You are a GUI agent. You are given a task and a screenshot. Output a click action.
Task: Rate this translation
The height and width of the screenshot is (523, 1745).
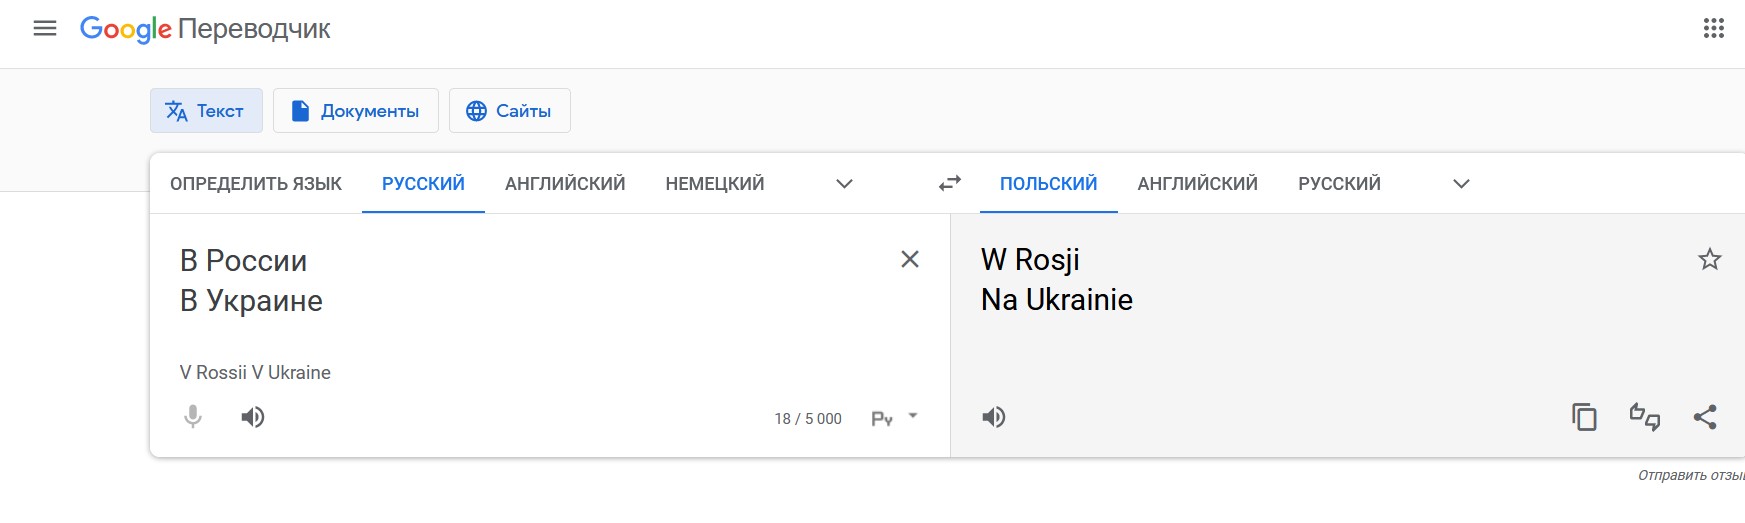click(x=1645, y=417)
